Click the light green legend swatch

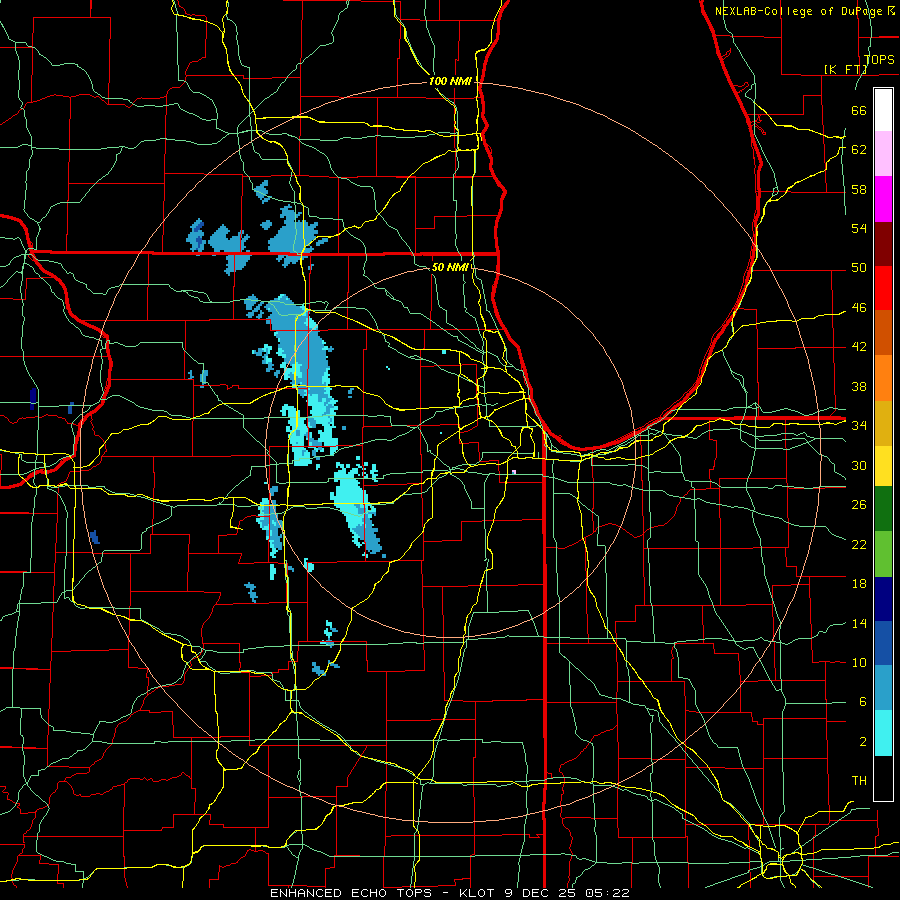tap(883, 553)
